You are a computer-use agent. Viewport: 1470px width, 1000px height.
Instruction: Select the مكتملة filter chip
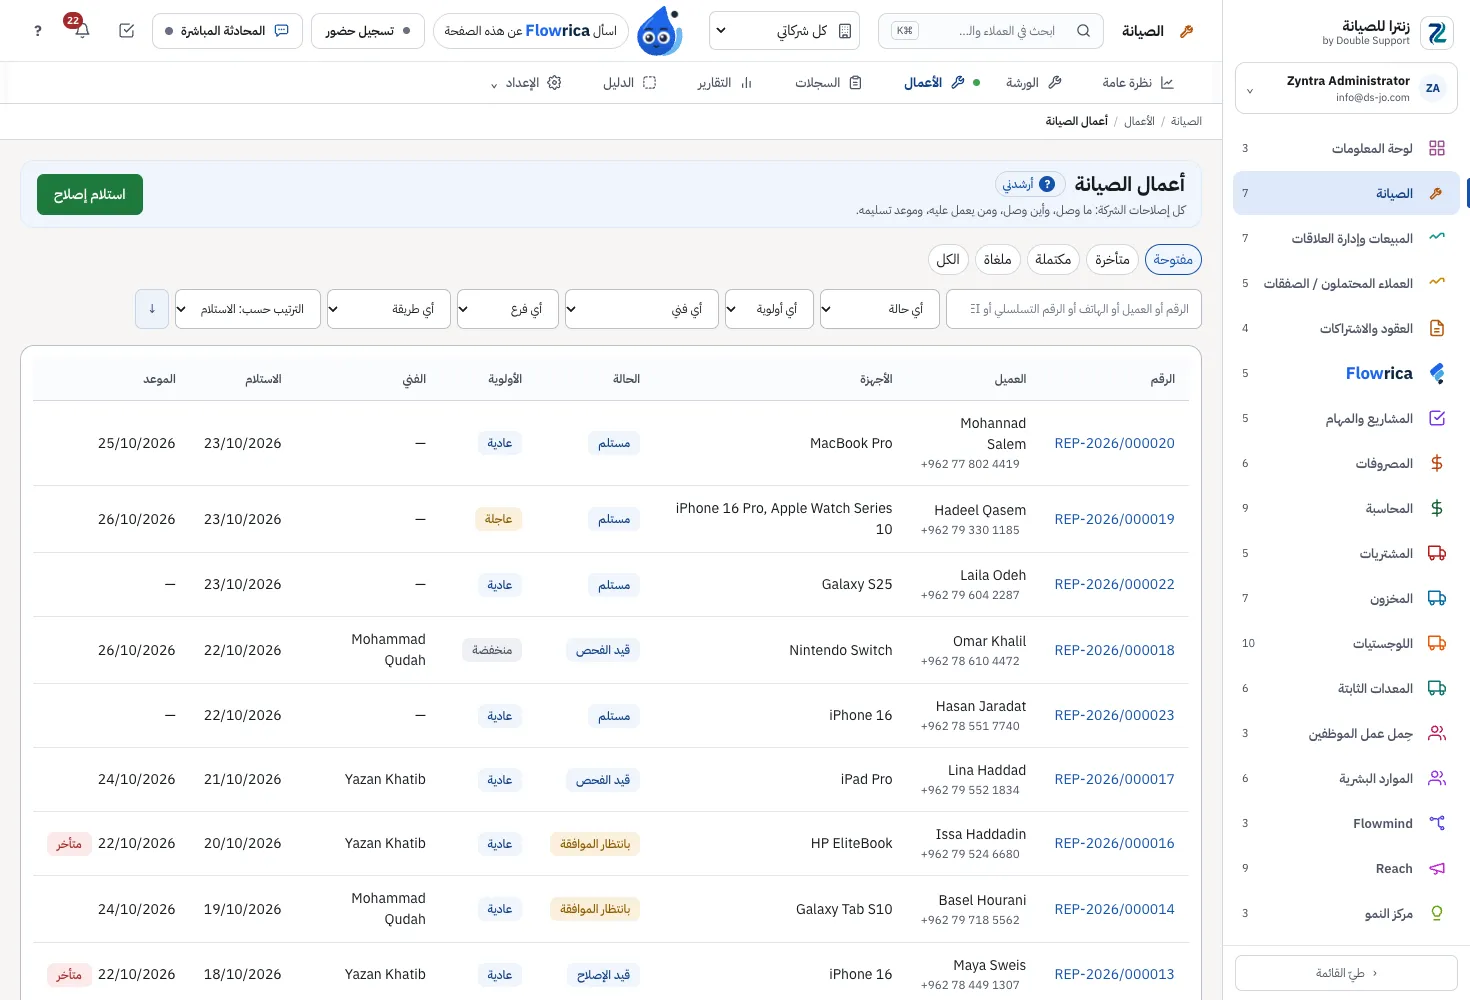1053,259
